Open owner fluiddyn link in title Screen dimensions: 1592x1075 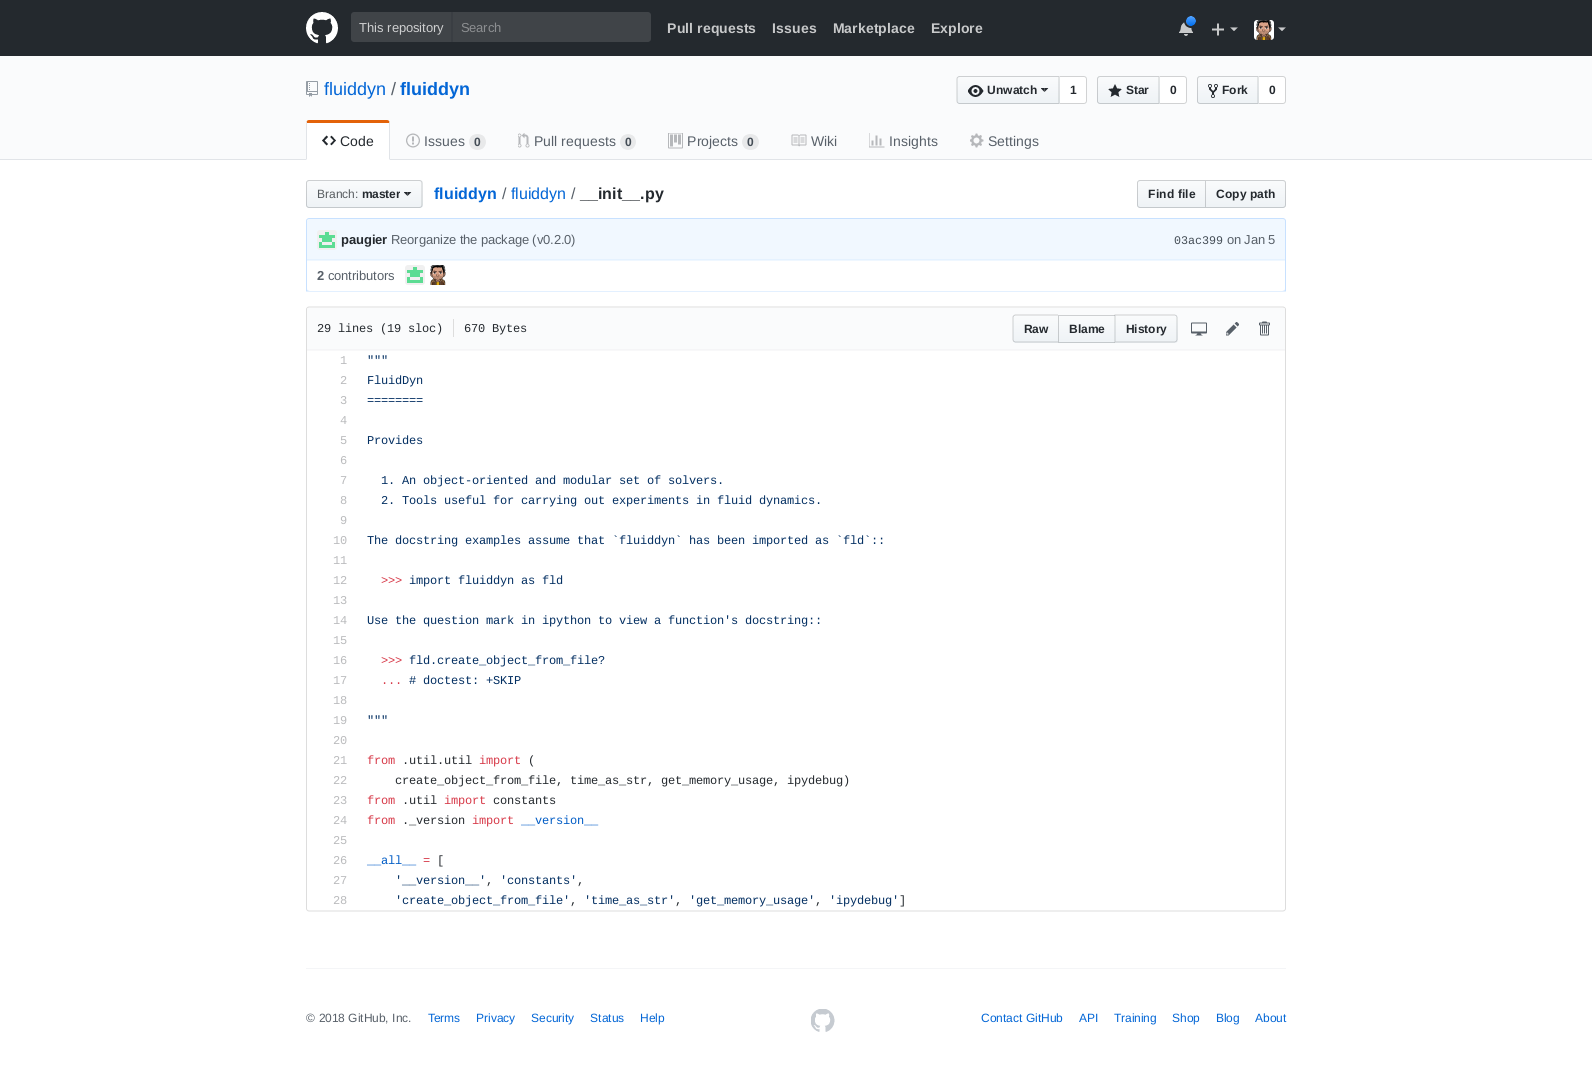click(x=355, y=89)
